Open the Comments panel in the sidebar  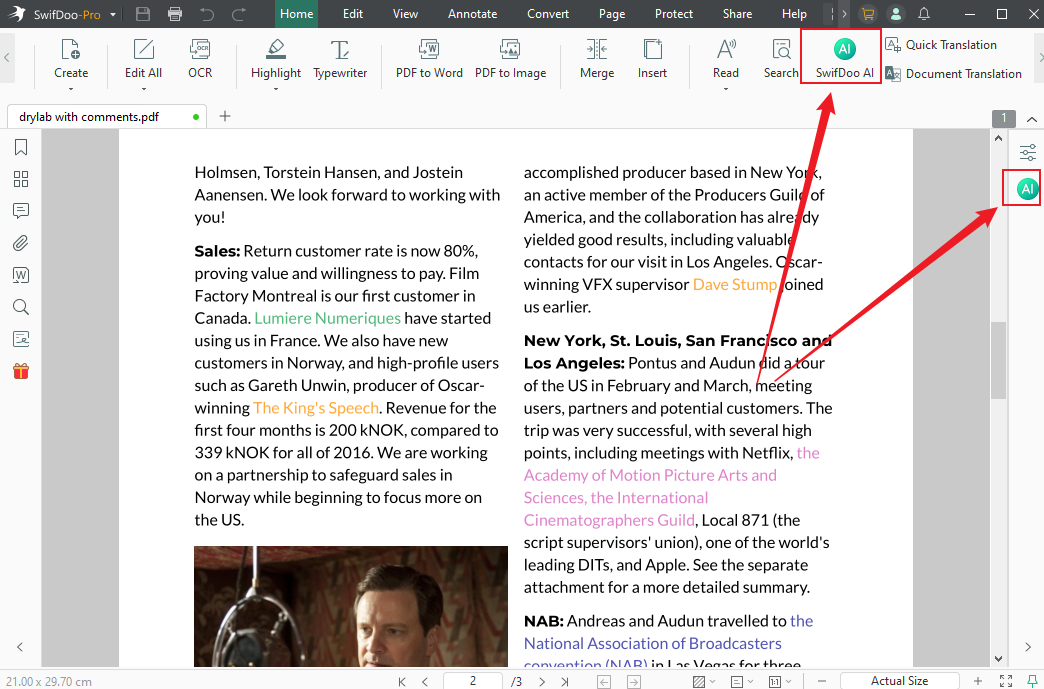click(21, 211)
